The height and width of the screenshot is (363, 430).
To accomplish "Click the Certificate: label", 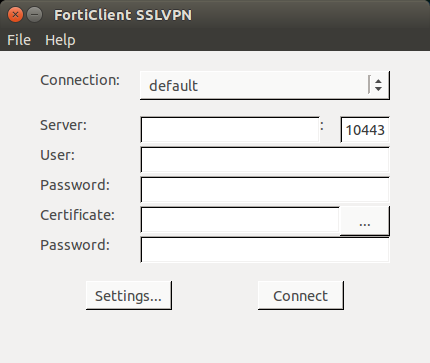I will click(x=77, y=215).
